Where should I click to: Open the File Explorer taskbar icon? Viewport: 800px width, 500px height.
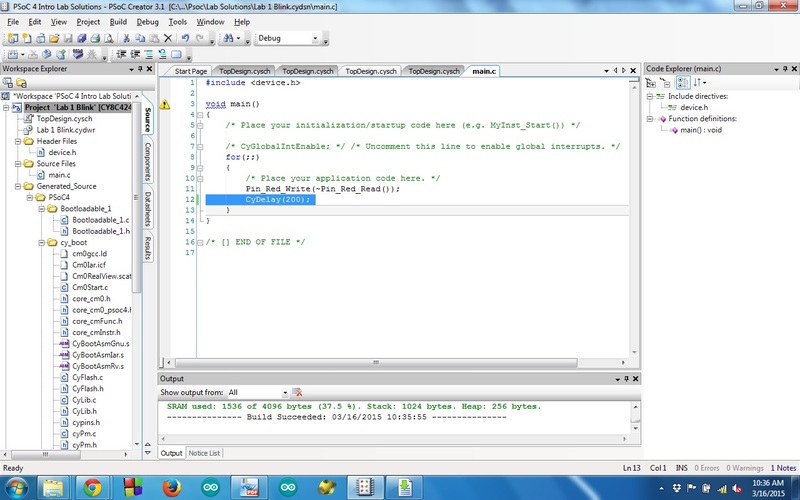53,488
